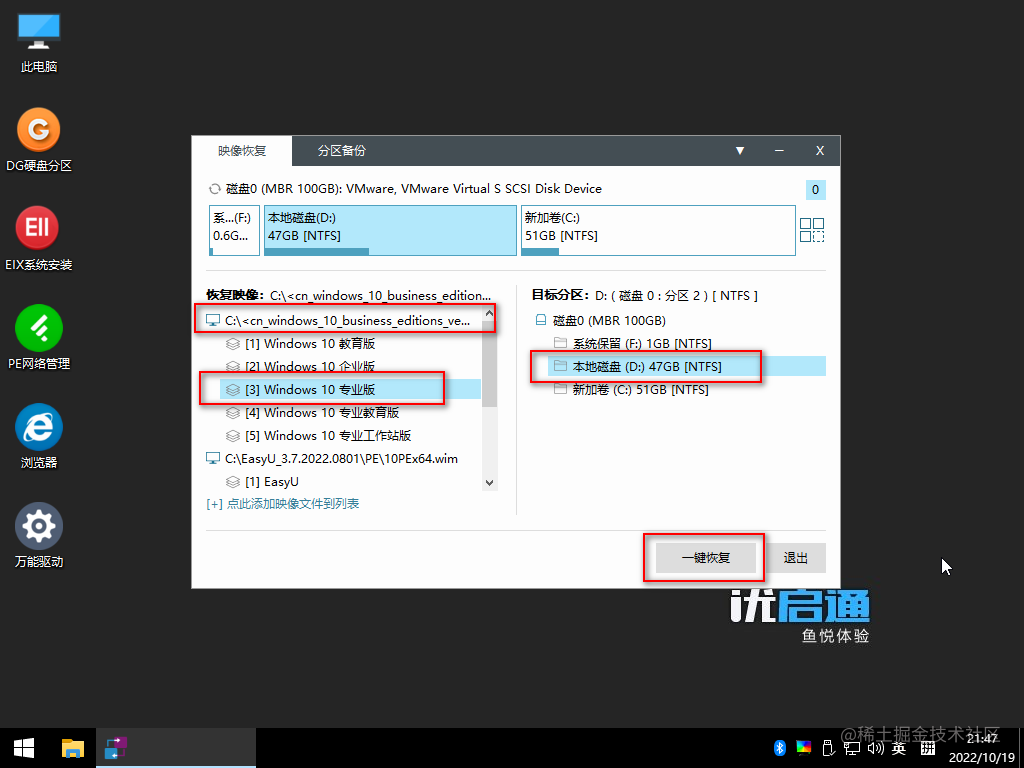Image resolution: width=1024 pixels, height=768 pixels.
Task: Launch EIX系统安装 from the desktop
Action: pos(37,228)
